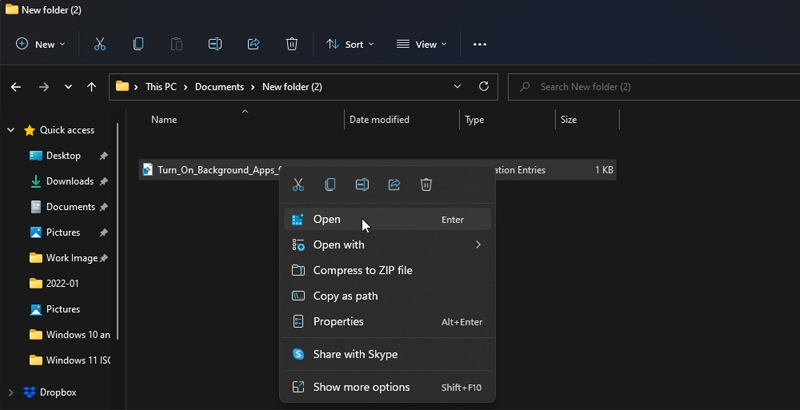This screenshot has width=800, height=410.
Task: Click the Search New folder (2) field
Action: 654,87
